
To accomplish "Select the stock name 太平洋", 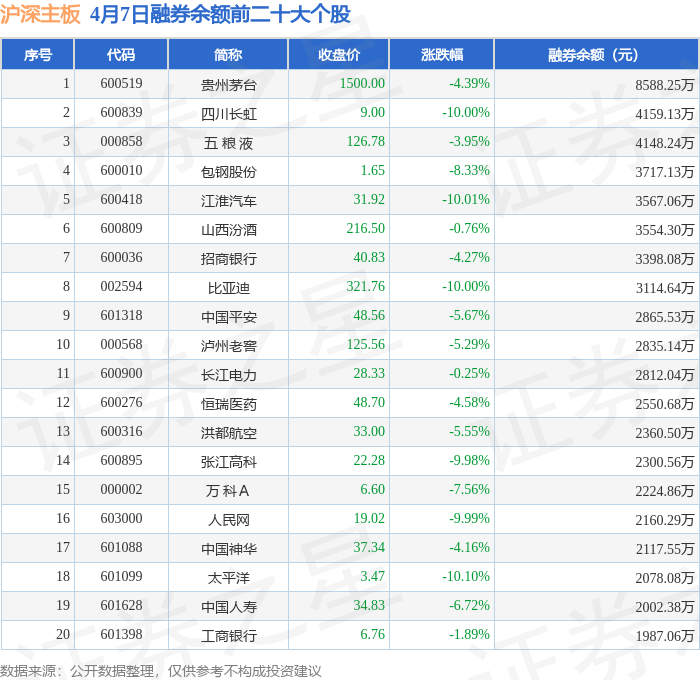I will (229, 578).
